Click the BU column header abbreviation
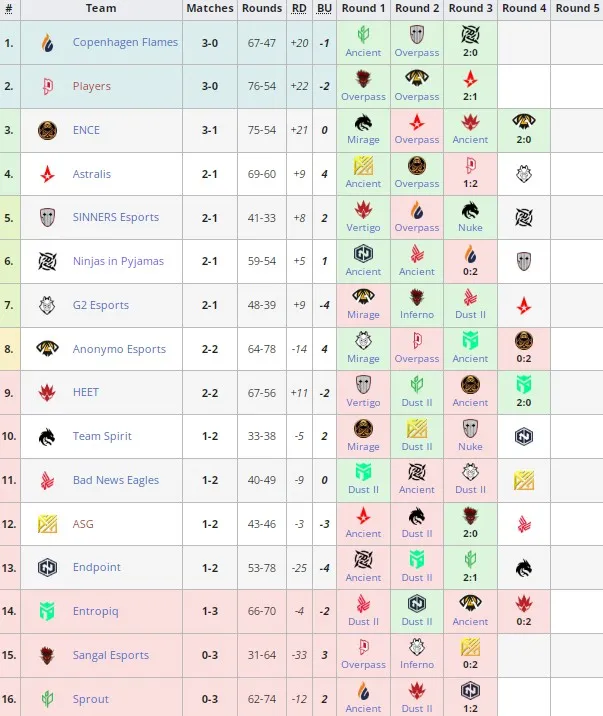The width and height of the screenshot is (603, 716). 324,8
